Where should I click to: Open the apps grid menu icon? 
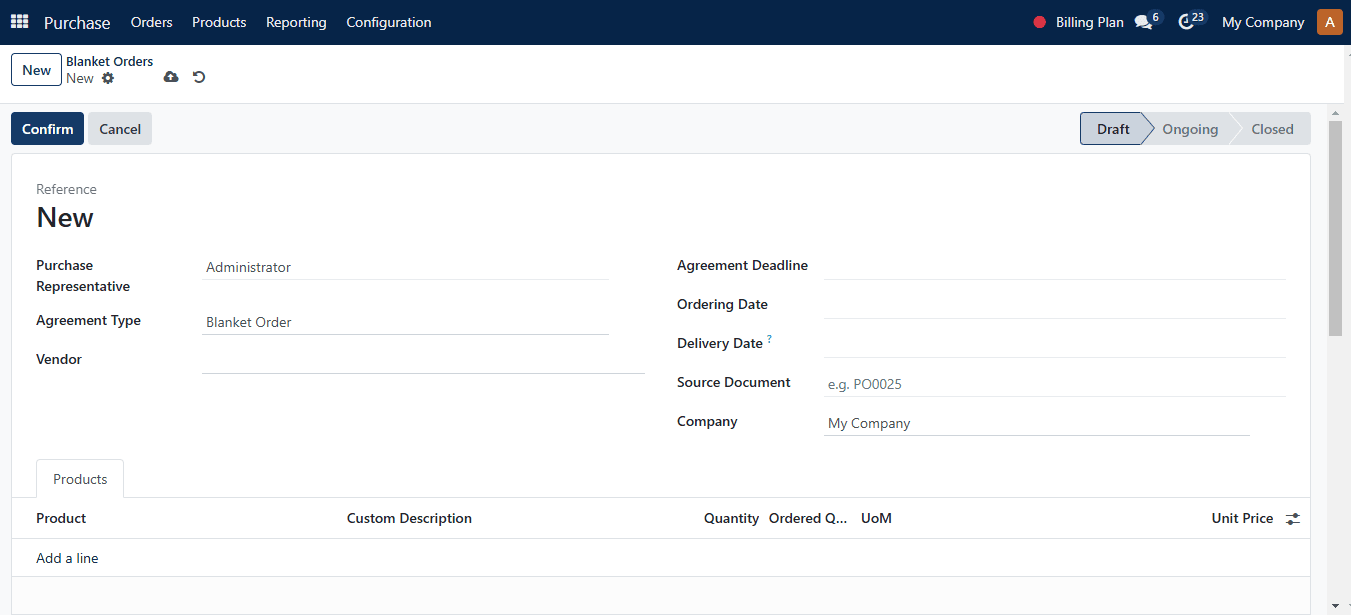[x=20, y=22]
